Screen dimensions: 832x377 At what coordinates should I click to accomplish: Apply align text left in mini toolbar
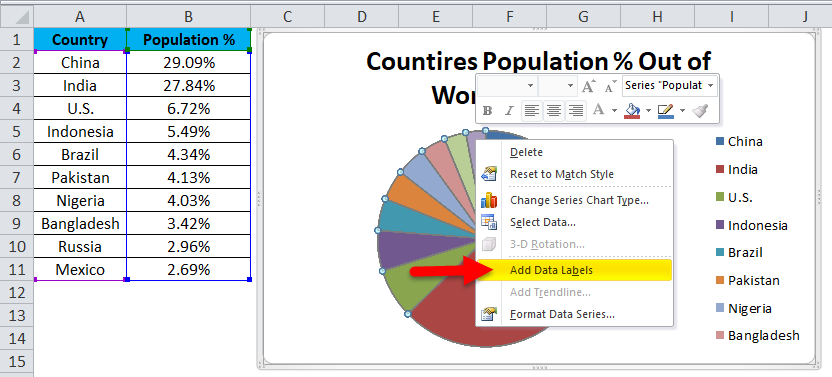[532, 110]
